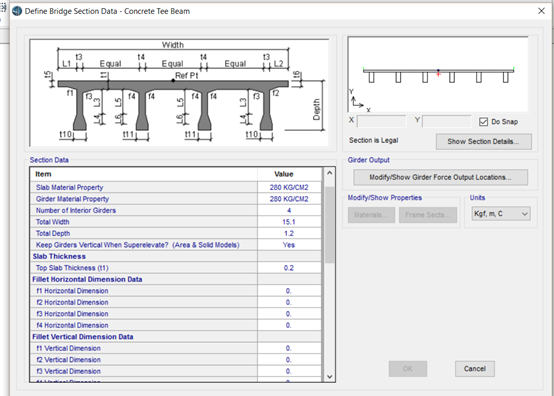Click the section data scrollbar up arrow
The width and height of the screenshot is (554, 396).
[329, 173]
